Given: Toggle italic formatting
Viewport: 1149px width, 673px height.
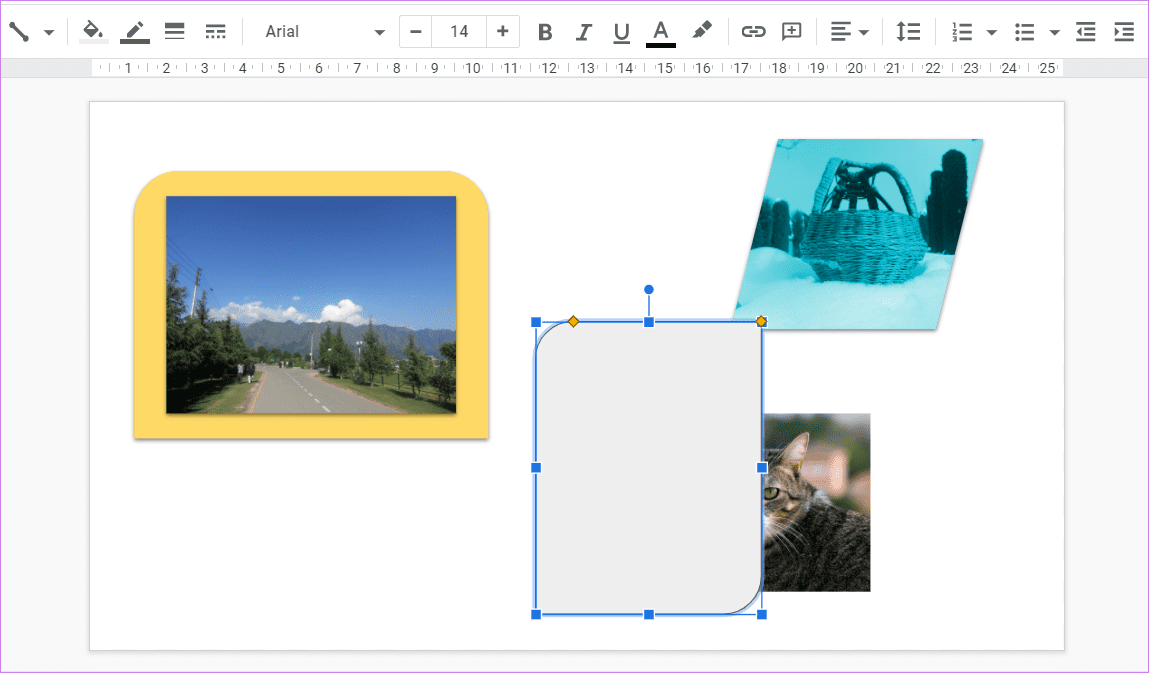Looking at the screenshot, I should coord(583,31).
